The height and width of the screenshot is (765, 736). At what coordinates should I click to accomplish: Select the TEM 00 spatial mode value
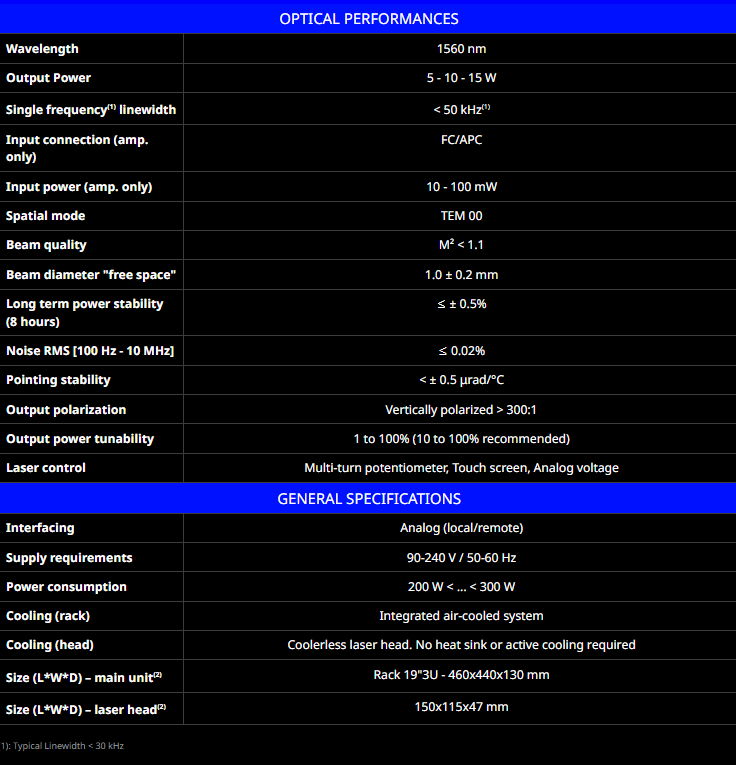pyautogui.click(x=461, y=216)
